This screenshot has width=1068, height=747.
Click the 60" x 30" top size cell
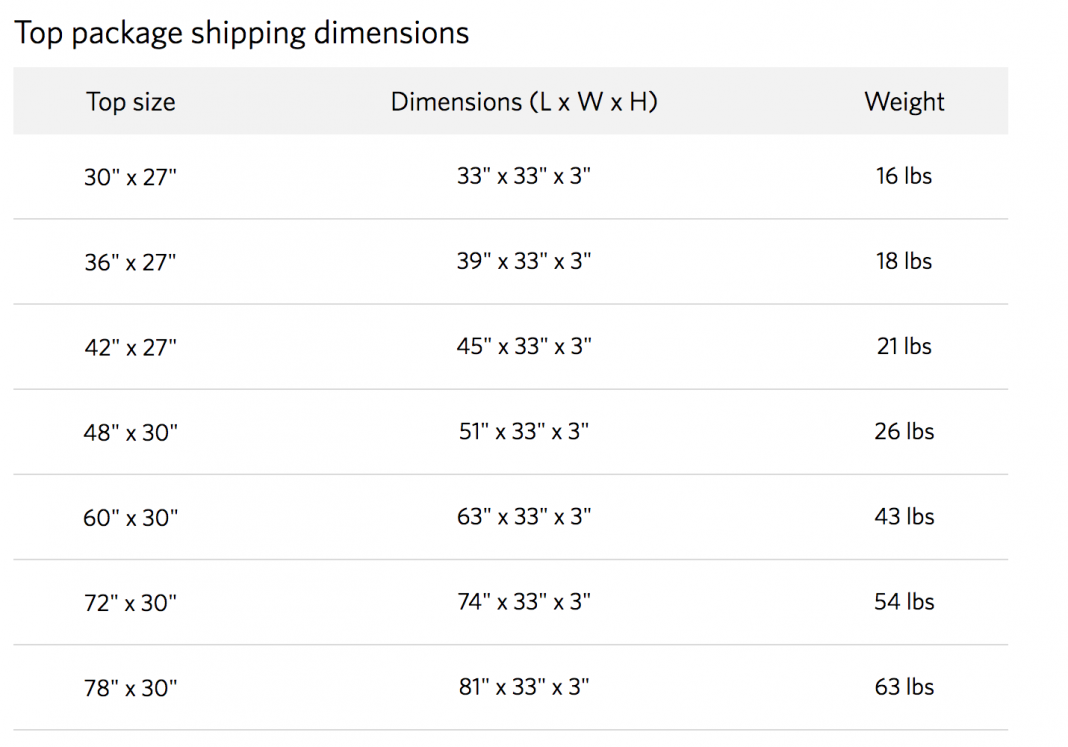pos(130,518)
